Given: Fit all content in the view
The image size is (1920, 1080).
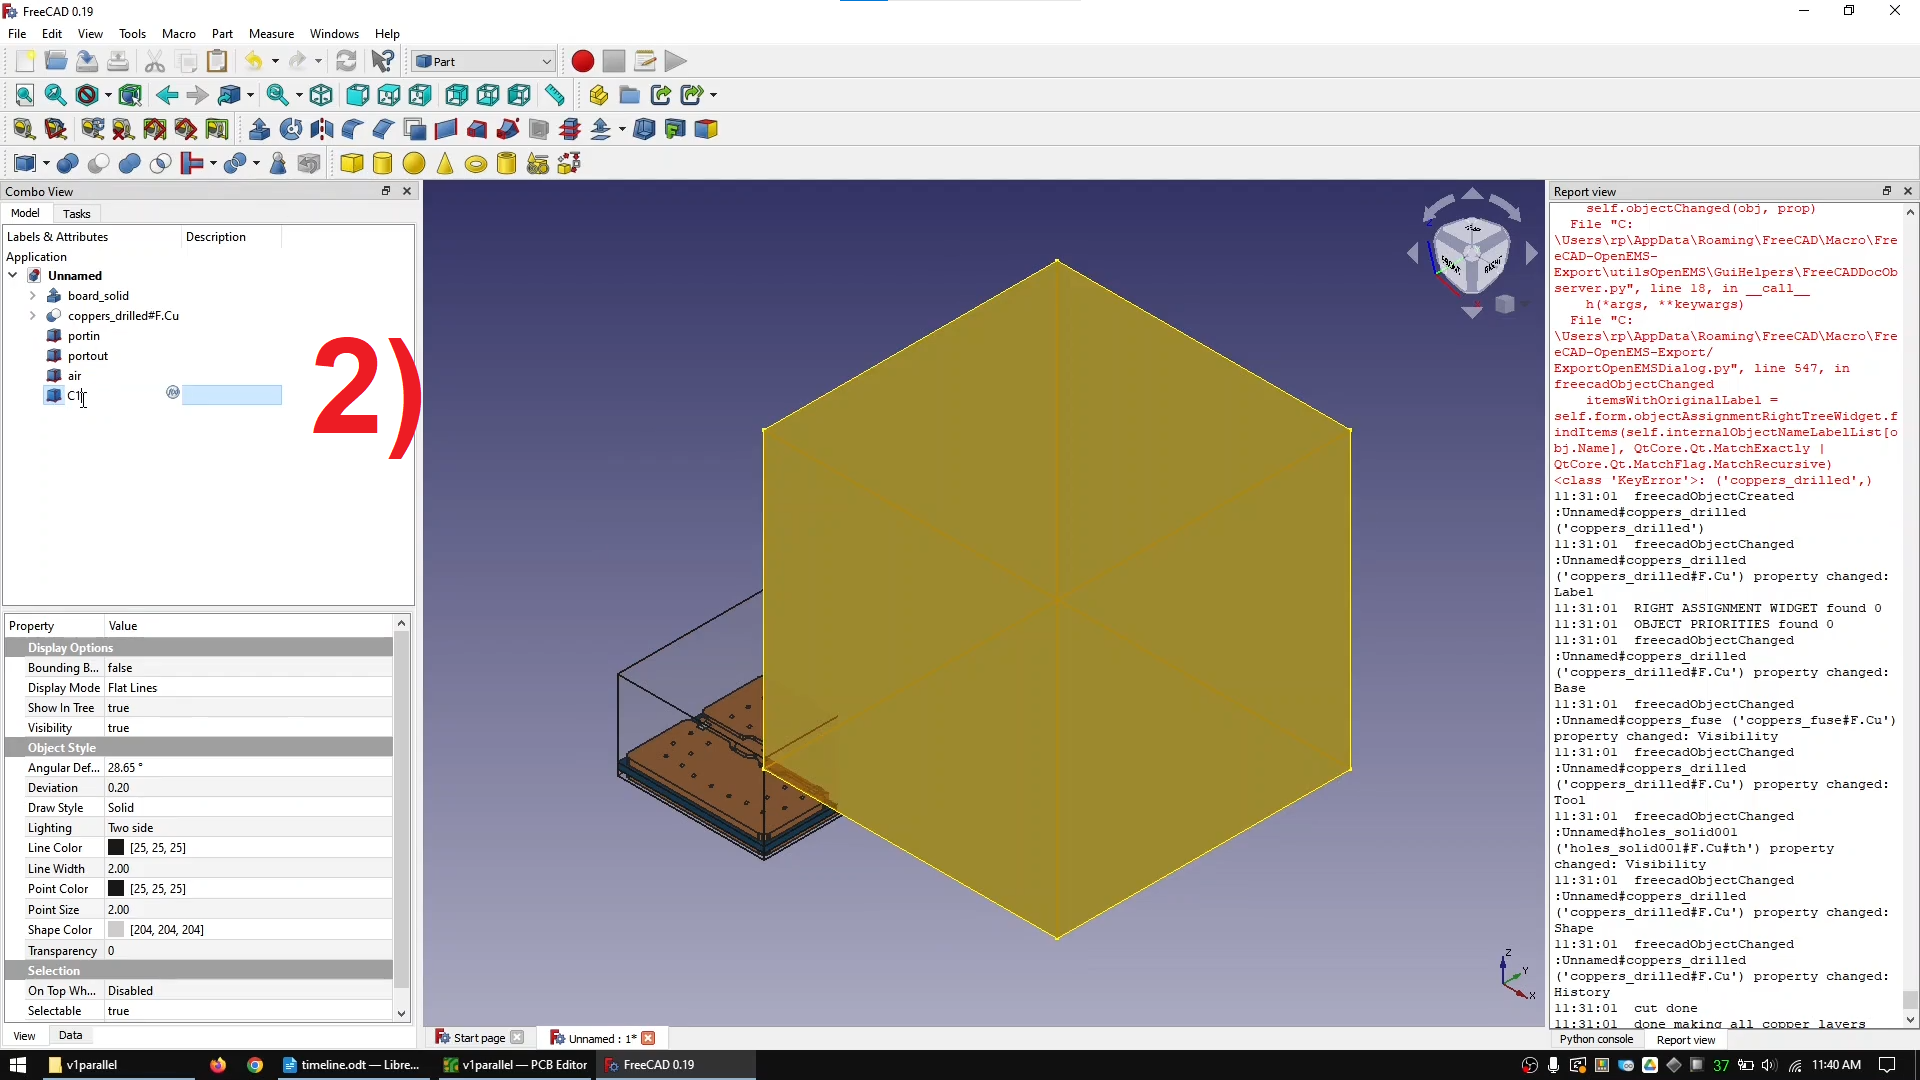Looking at the screenshot, I should point(24,95).
